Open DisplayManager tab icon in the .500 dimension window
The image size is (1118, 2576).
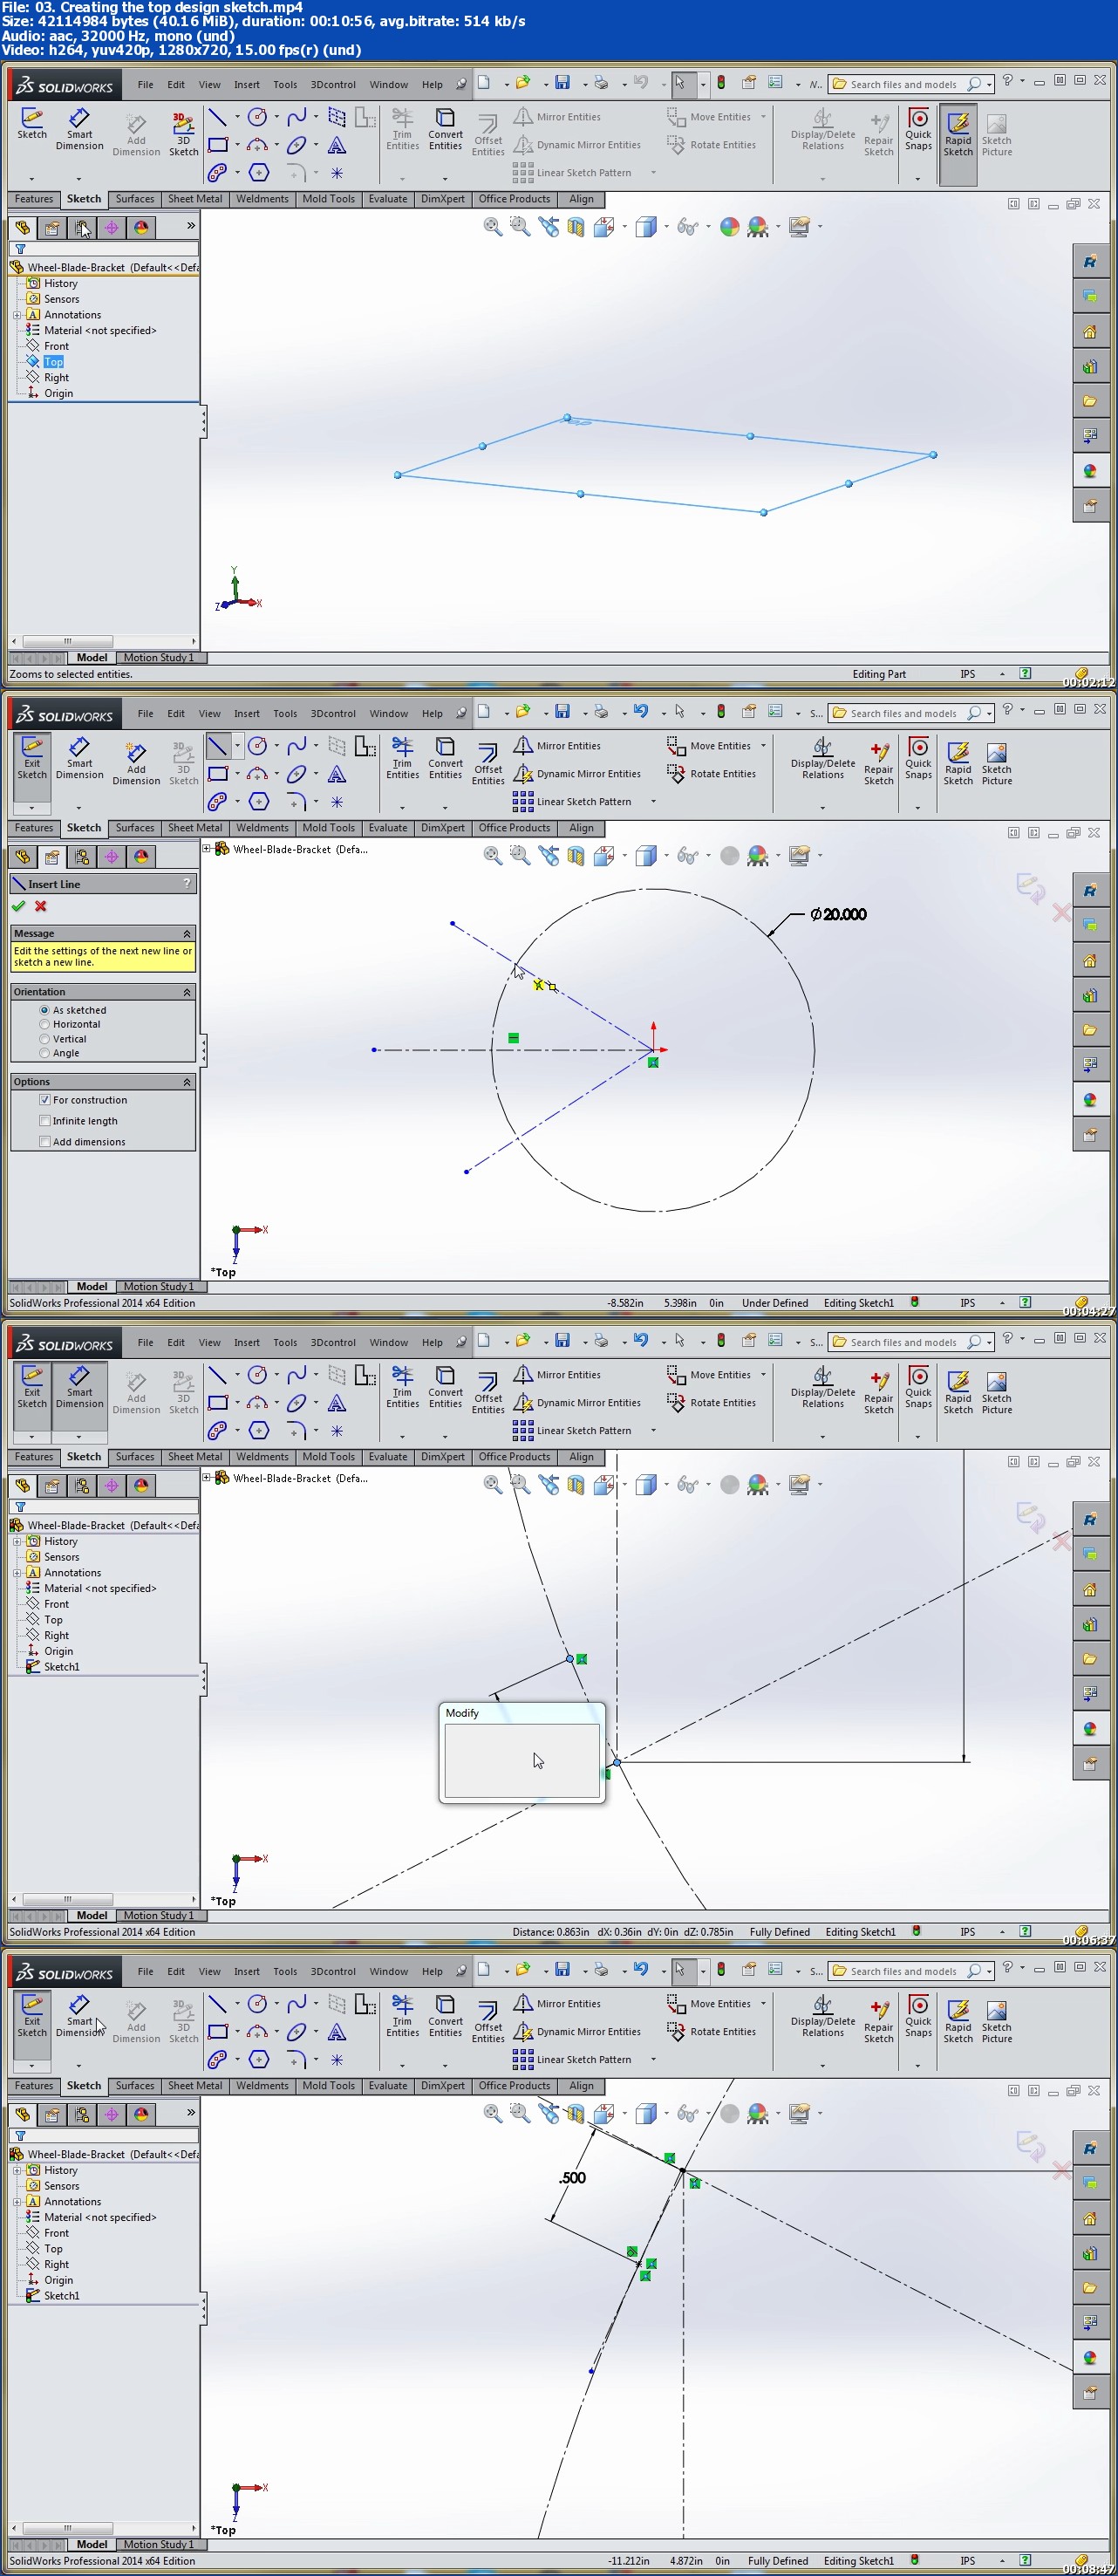pyautogui.click(x=141, y=2115)
